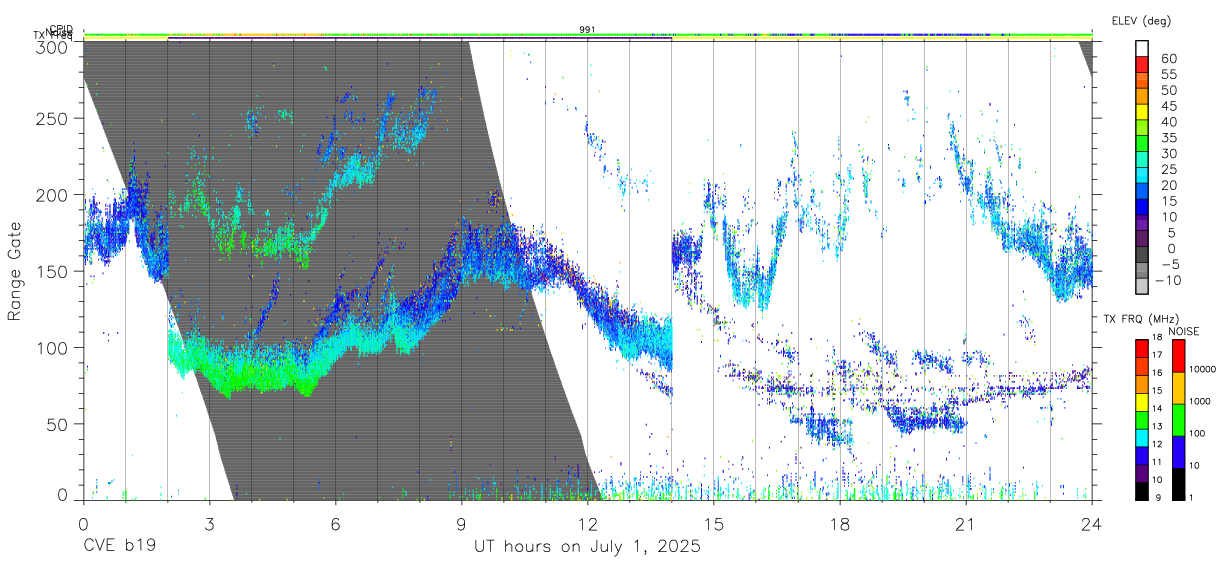Select the red top swatch of the NOISE bar
The height and width of the screenshot is (567, 1228).
coord(1177,355)
